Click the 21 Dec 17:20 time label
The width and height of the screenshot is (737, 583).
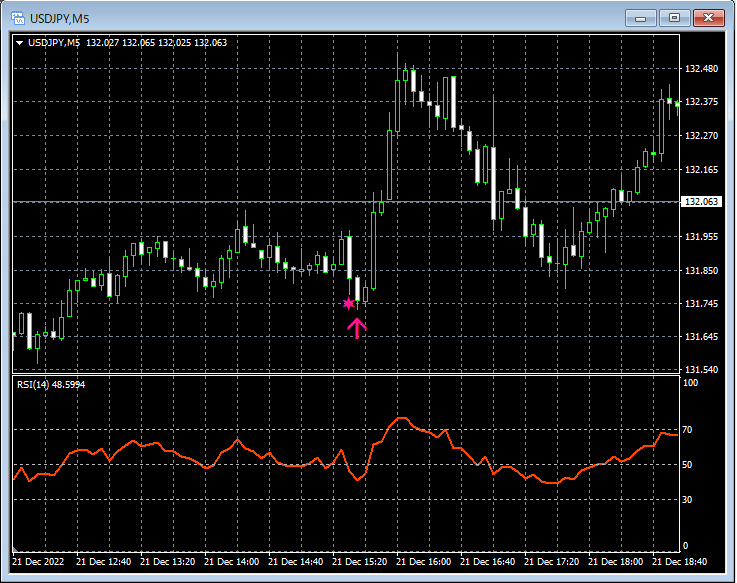(x=551, y=561)
